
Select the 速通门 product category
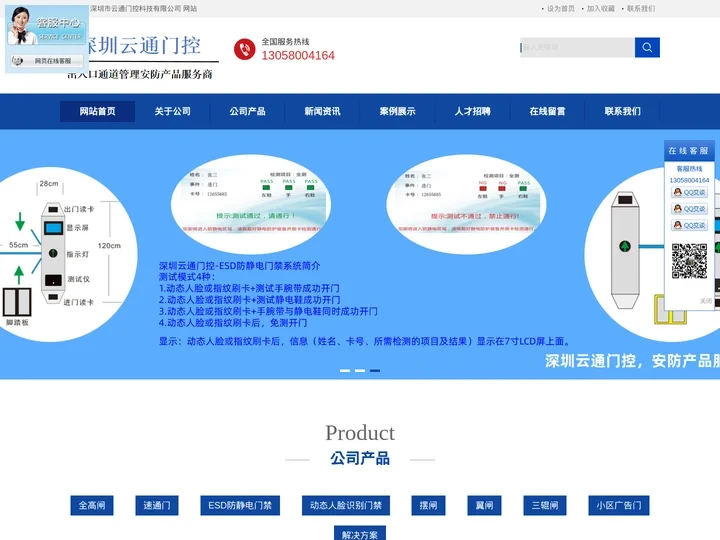pos(157,506)
